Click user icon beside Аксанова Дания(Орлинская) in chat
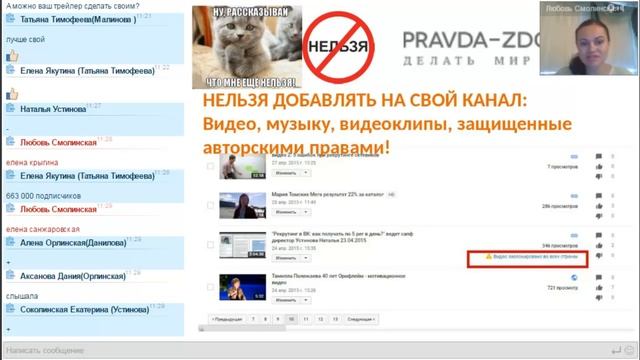Viewport: 640px width, 360px height. [x=11, y=275]
